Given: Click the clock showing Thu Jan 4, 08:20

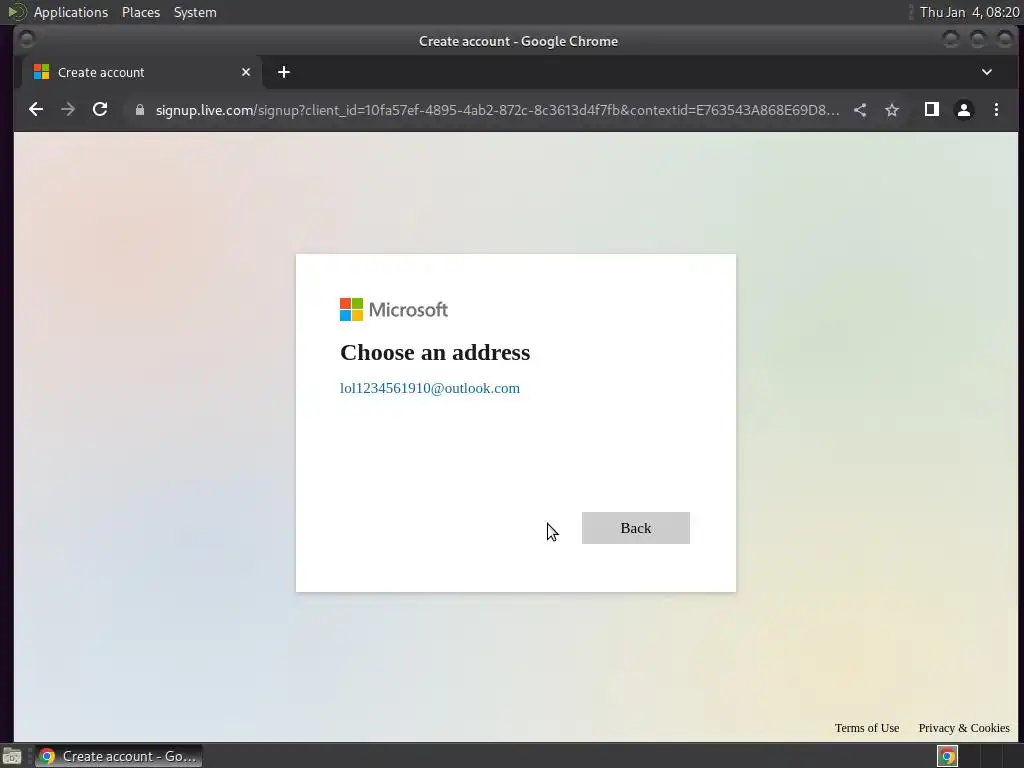Looking at the screenshot, I should click(969, 12).
